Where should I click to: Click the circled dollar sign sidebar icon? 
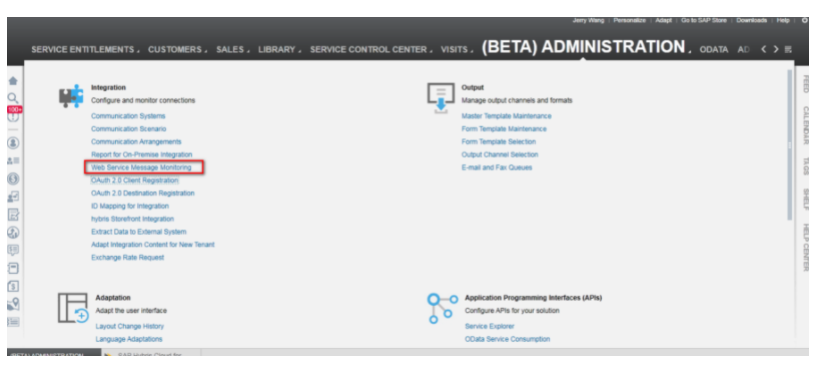(x=13, y=179)
